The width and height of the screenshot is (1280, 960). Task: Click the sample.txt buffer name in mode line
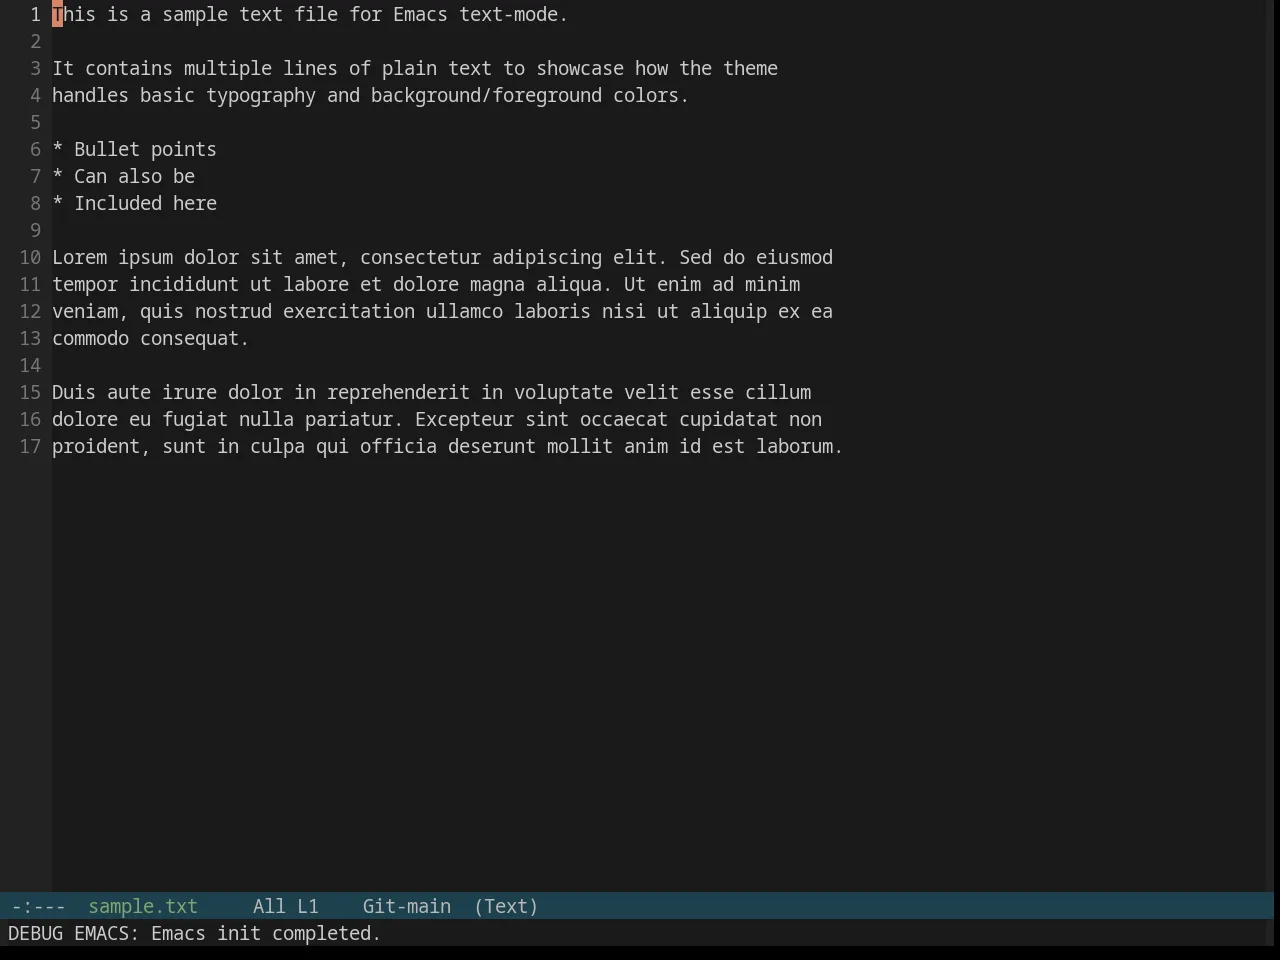pyautogui.click(x=143, y=906)
